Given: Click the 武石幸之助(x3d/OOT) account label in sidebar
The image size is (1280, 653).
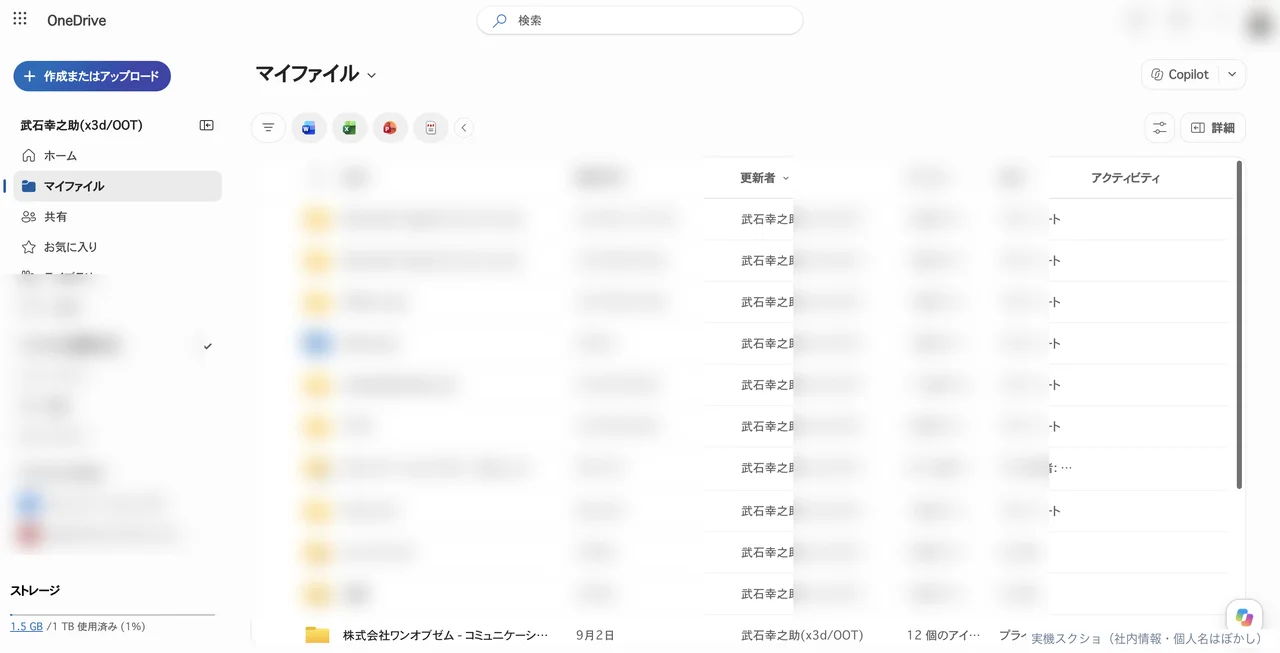Looking at the screenshot, I should click(x=82, y=125).
